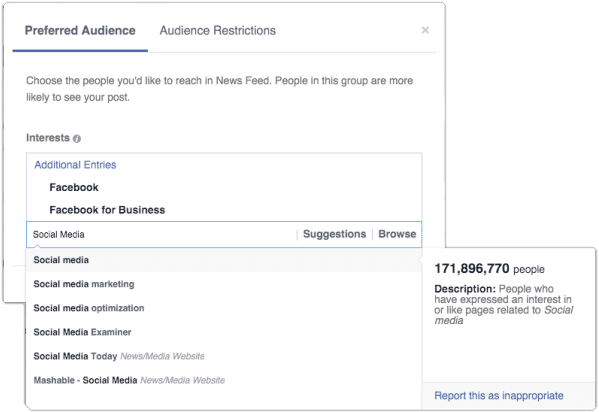Select 'Social Media Examiner' suggestion
Image resolution: width=599 pixels, height=412 pixels.
(x=224, y=332)
